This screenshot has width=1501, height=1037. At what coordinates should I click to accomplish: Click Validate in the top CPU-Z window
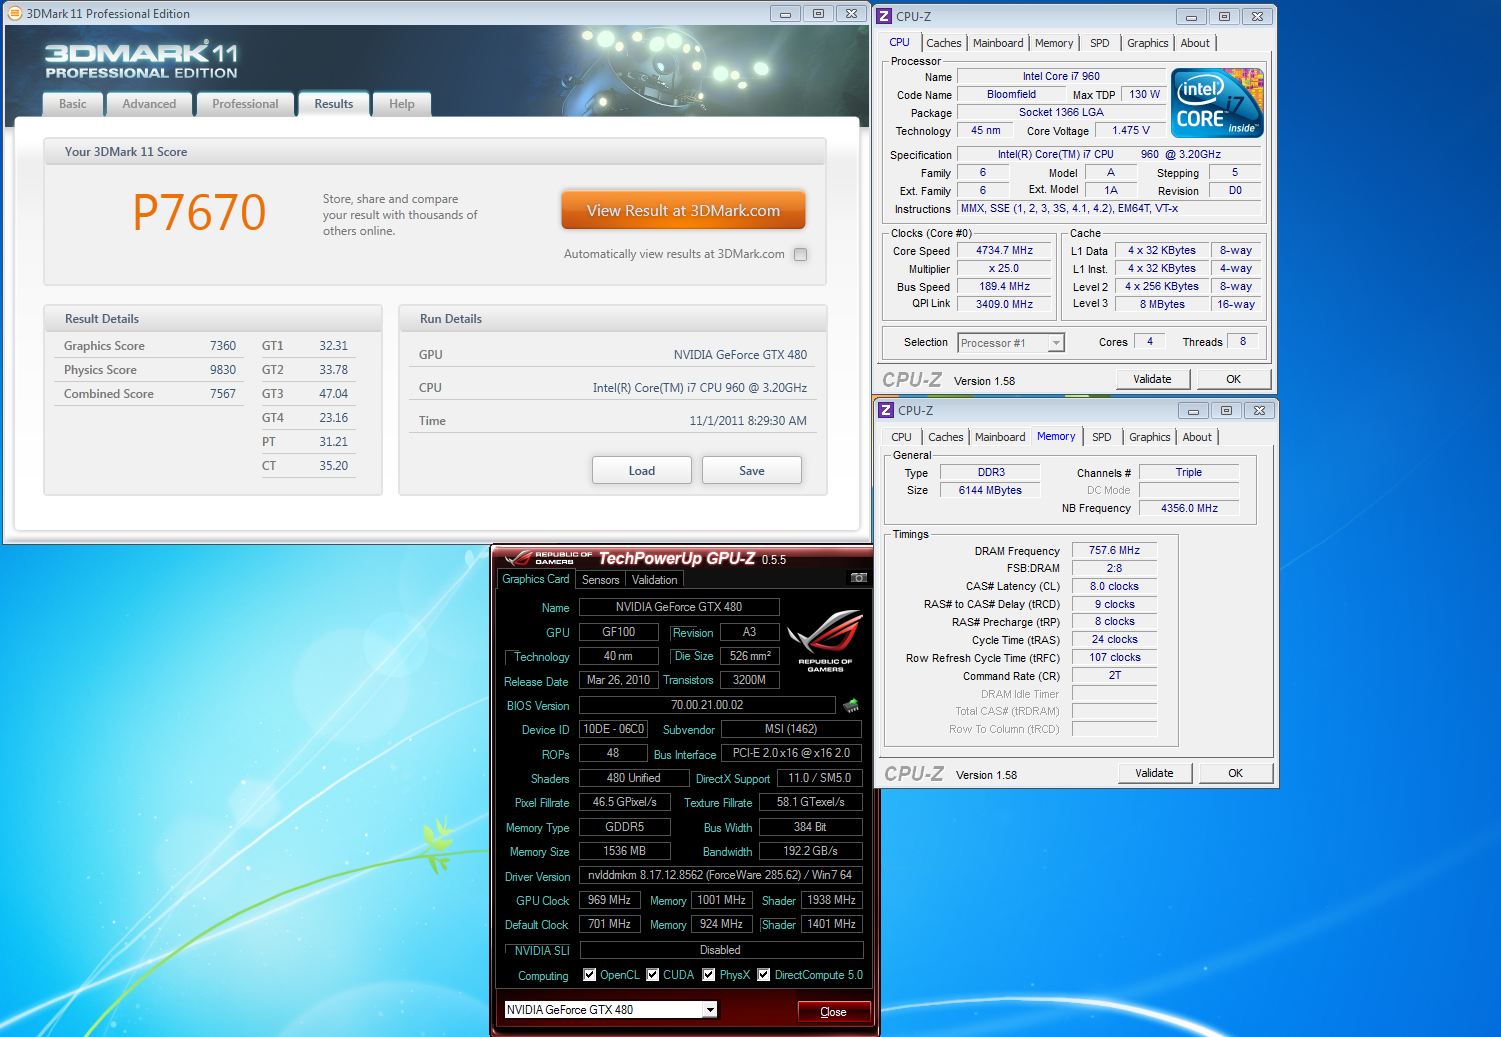coord(1152,379)
